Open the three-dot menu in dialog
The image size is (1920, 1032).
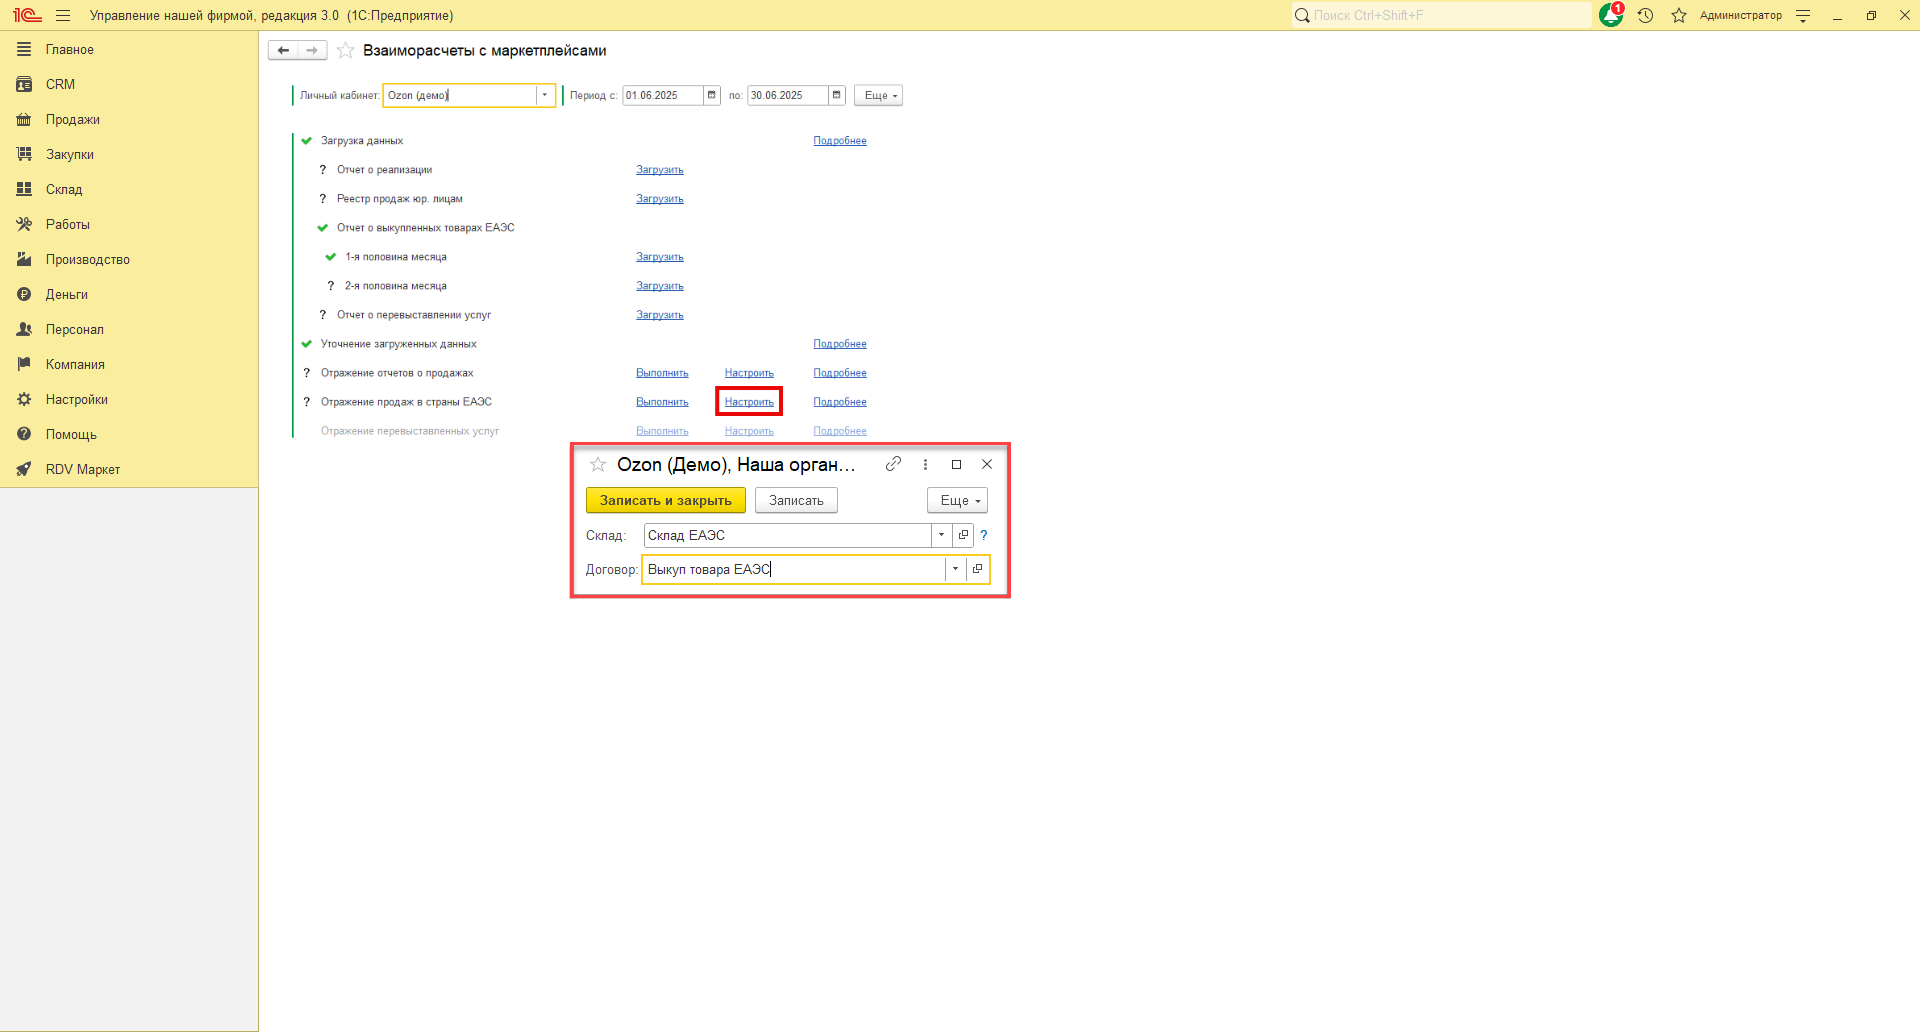(x=925, y=464)
